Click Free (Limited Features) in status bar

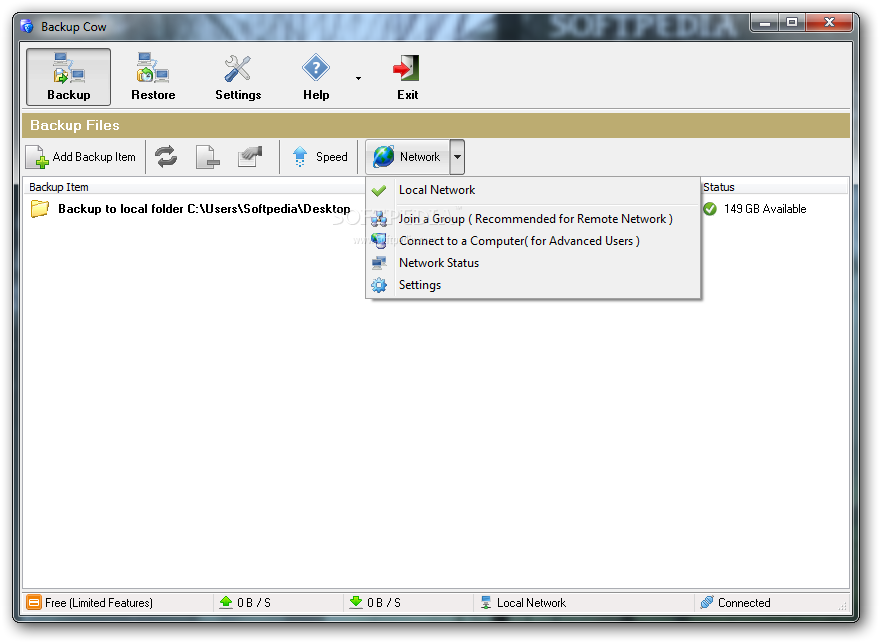[99, 603]
